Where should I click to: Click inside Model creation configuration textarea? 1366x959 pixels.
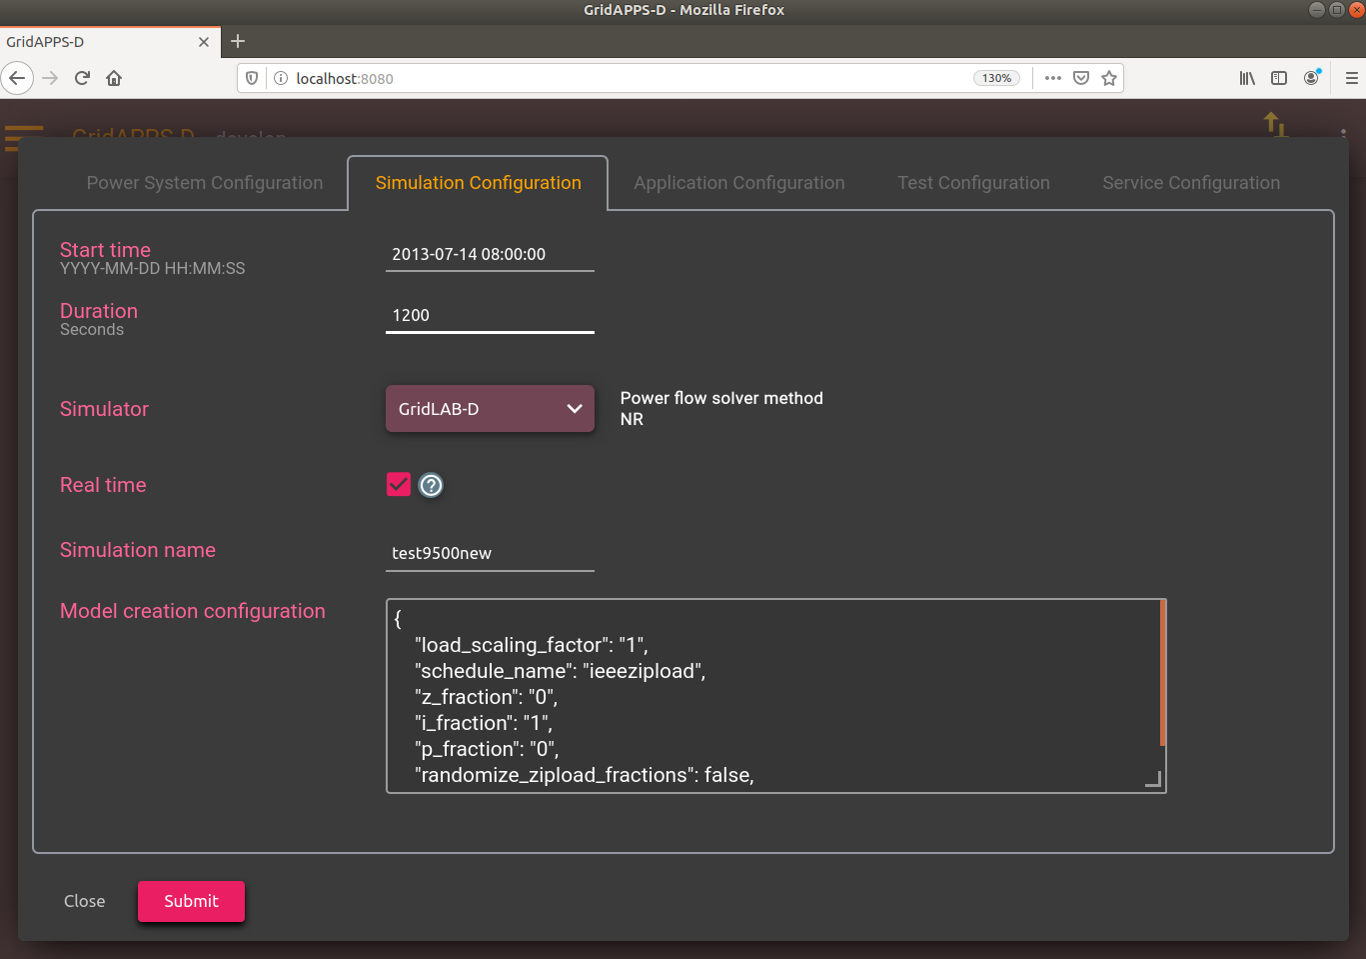point(774,696)
